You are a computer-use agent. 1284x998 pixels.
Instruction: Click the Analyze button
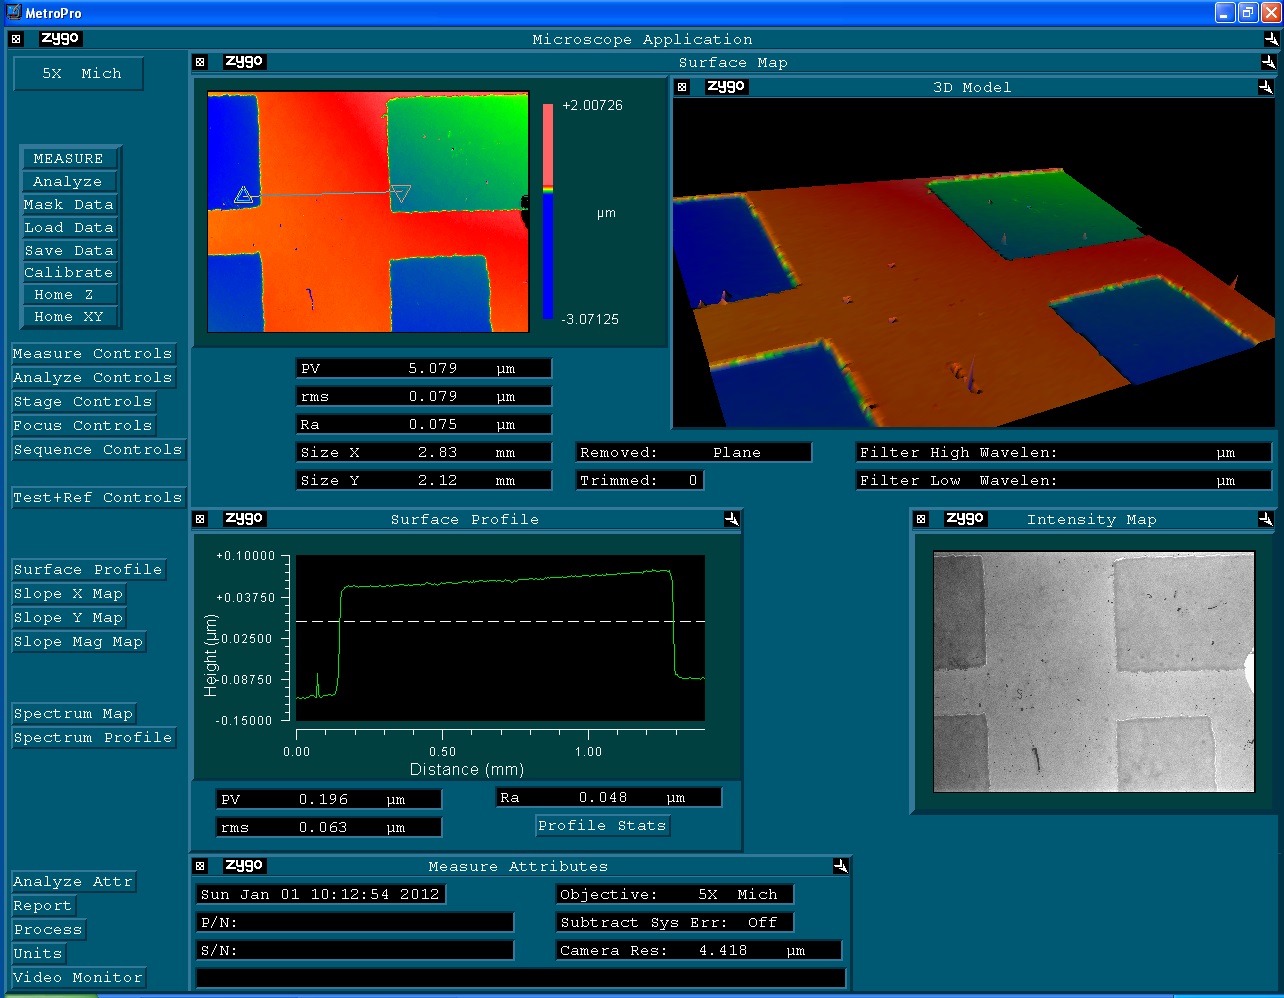[x=68, y=182]
